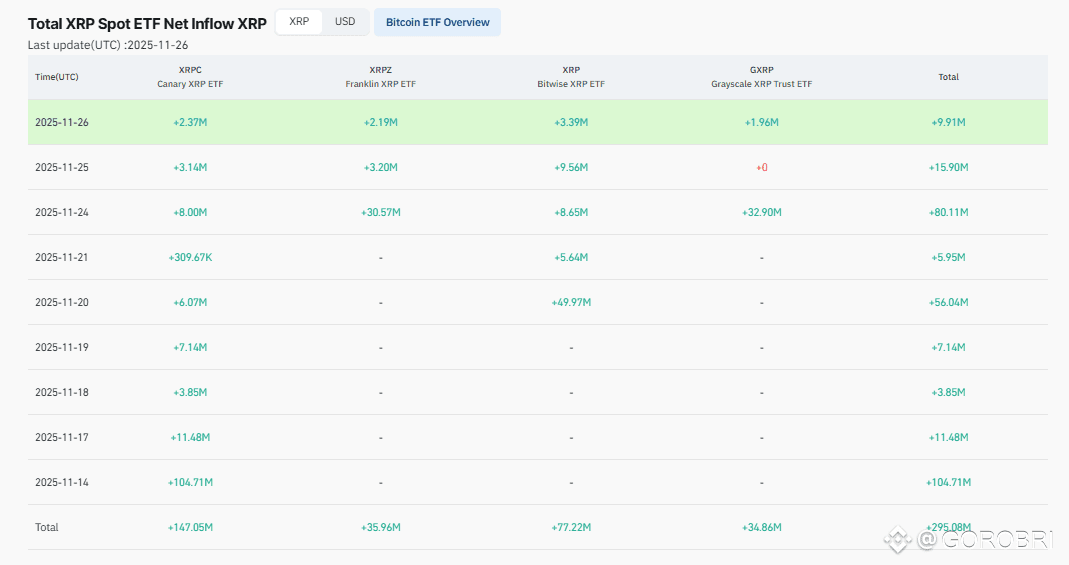Click the red +0 Grayscale value
This screenshot has width=1069, height=565.
(x=761, y=167)
